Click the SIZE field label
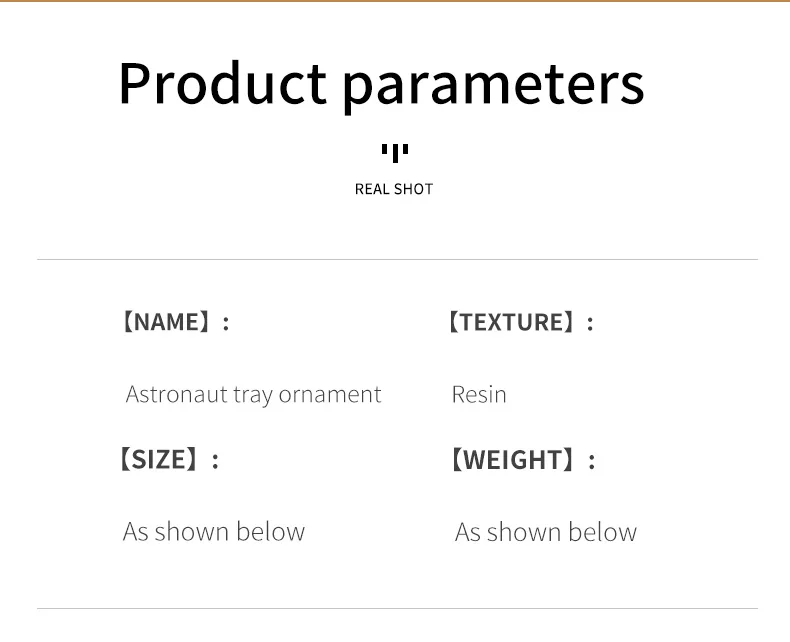The image size is (790, 642). pos(166,459)
